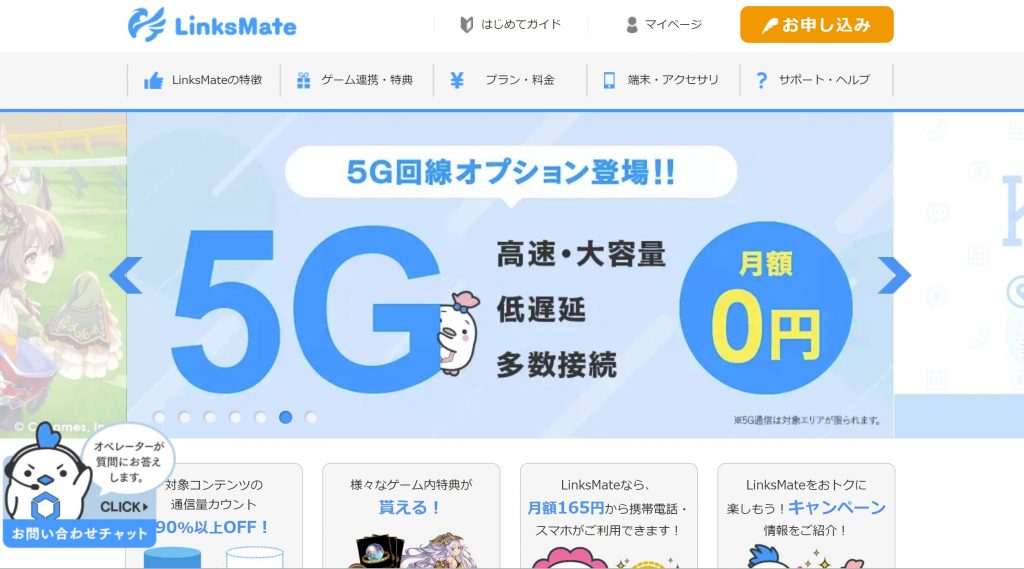The image size is (1024, 569).
Task: Click the yen icon for プラン・料金
Action: tap(457, 80)
